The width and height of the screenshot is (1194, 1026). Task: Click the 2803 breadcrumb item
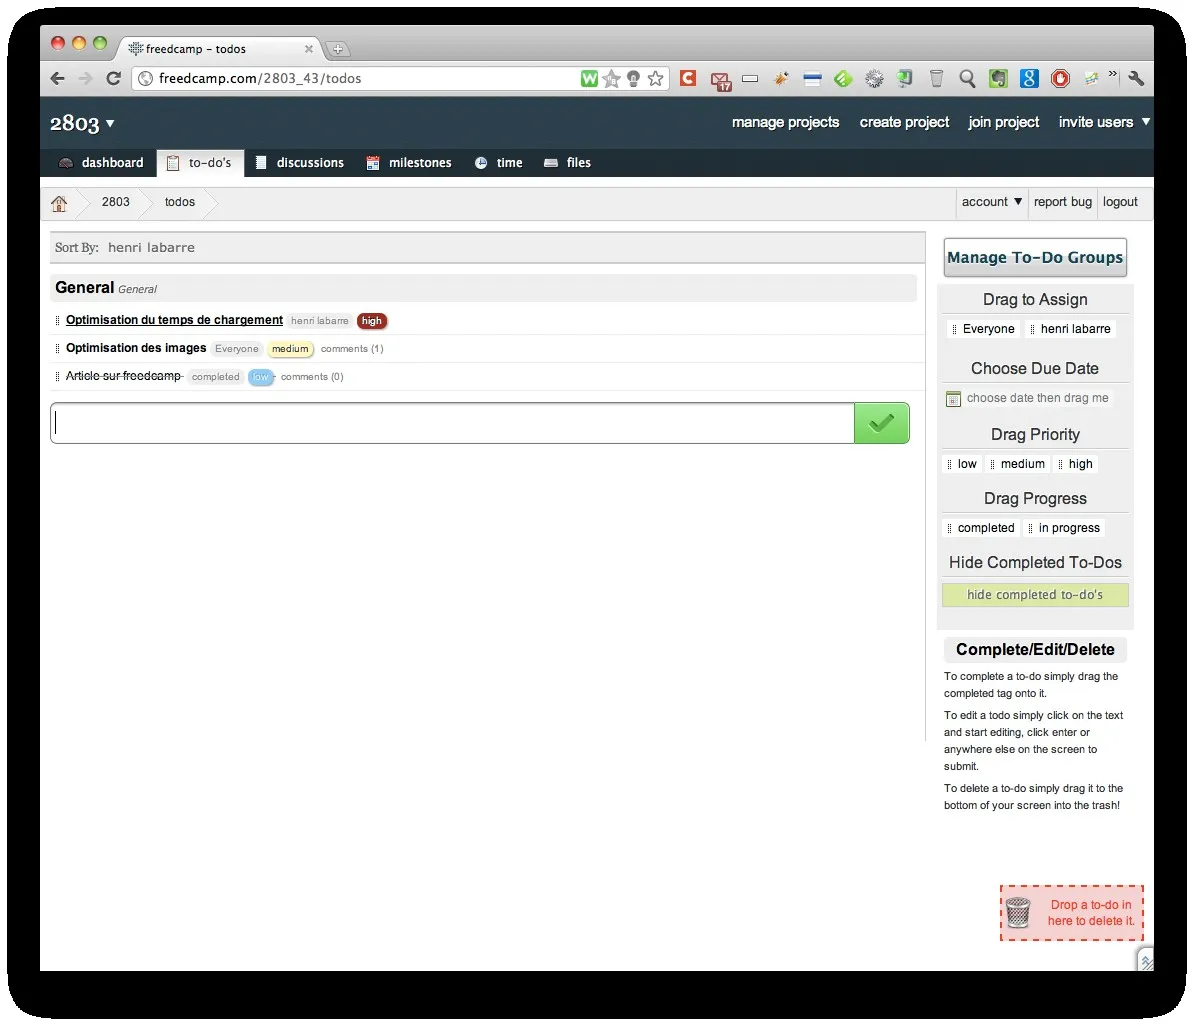pyautogui.click(x=116, y=202)
